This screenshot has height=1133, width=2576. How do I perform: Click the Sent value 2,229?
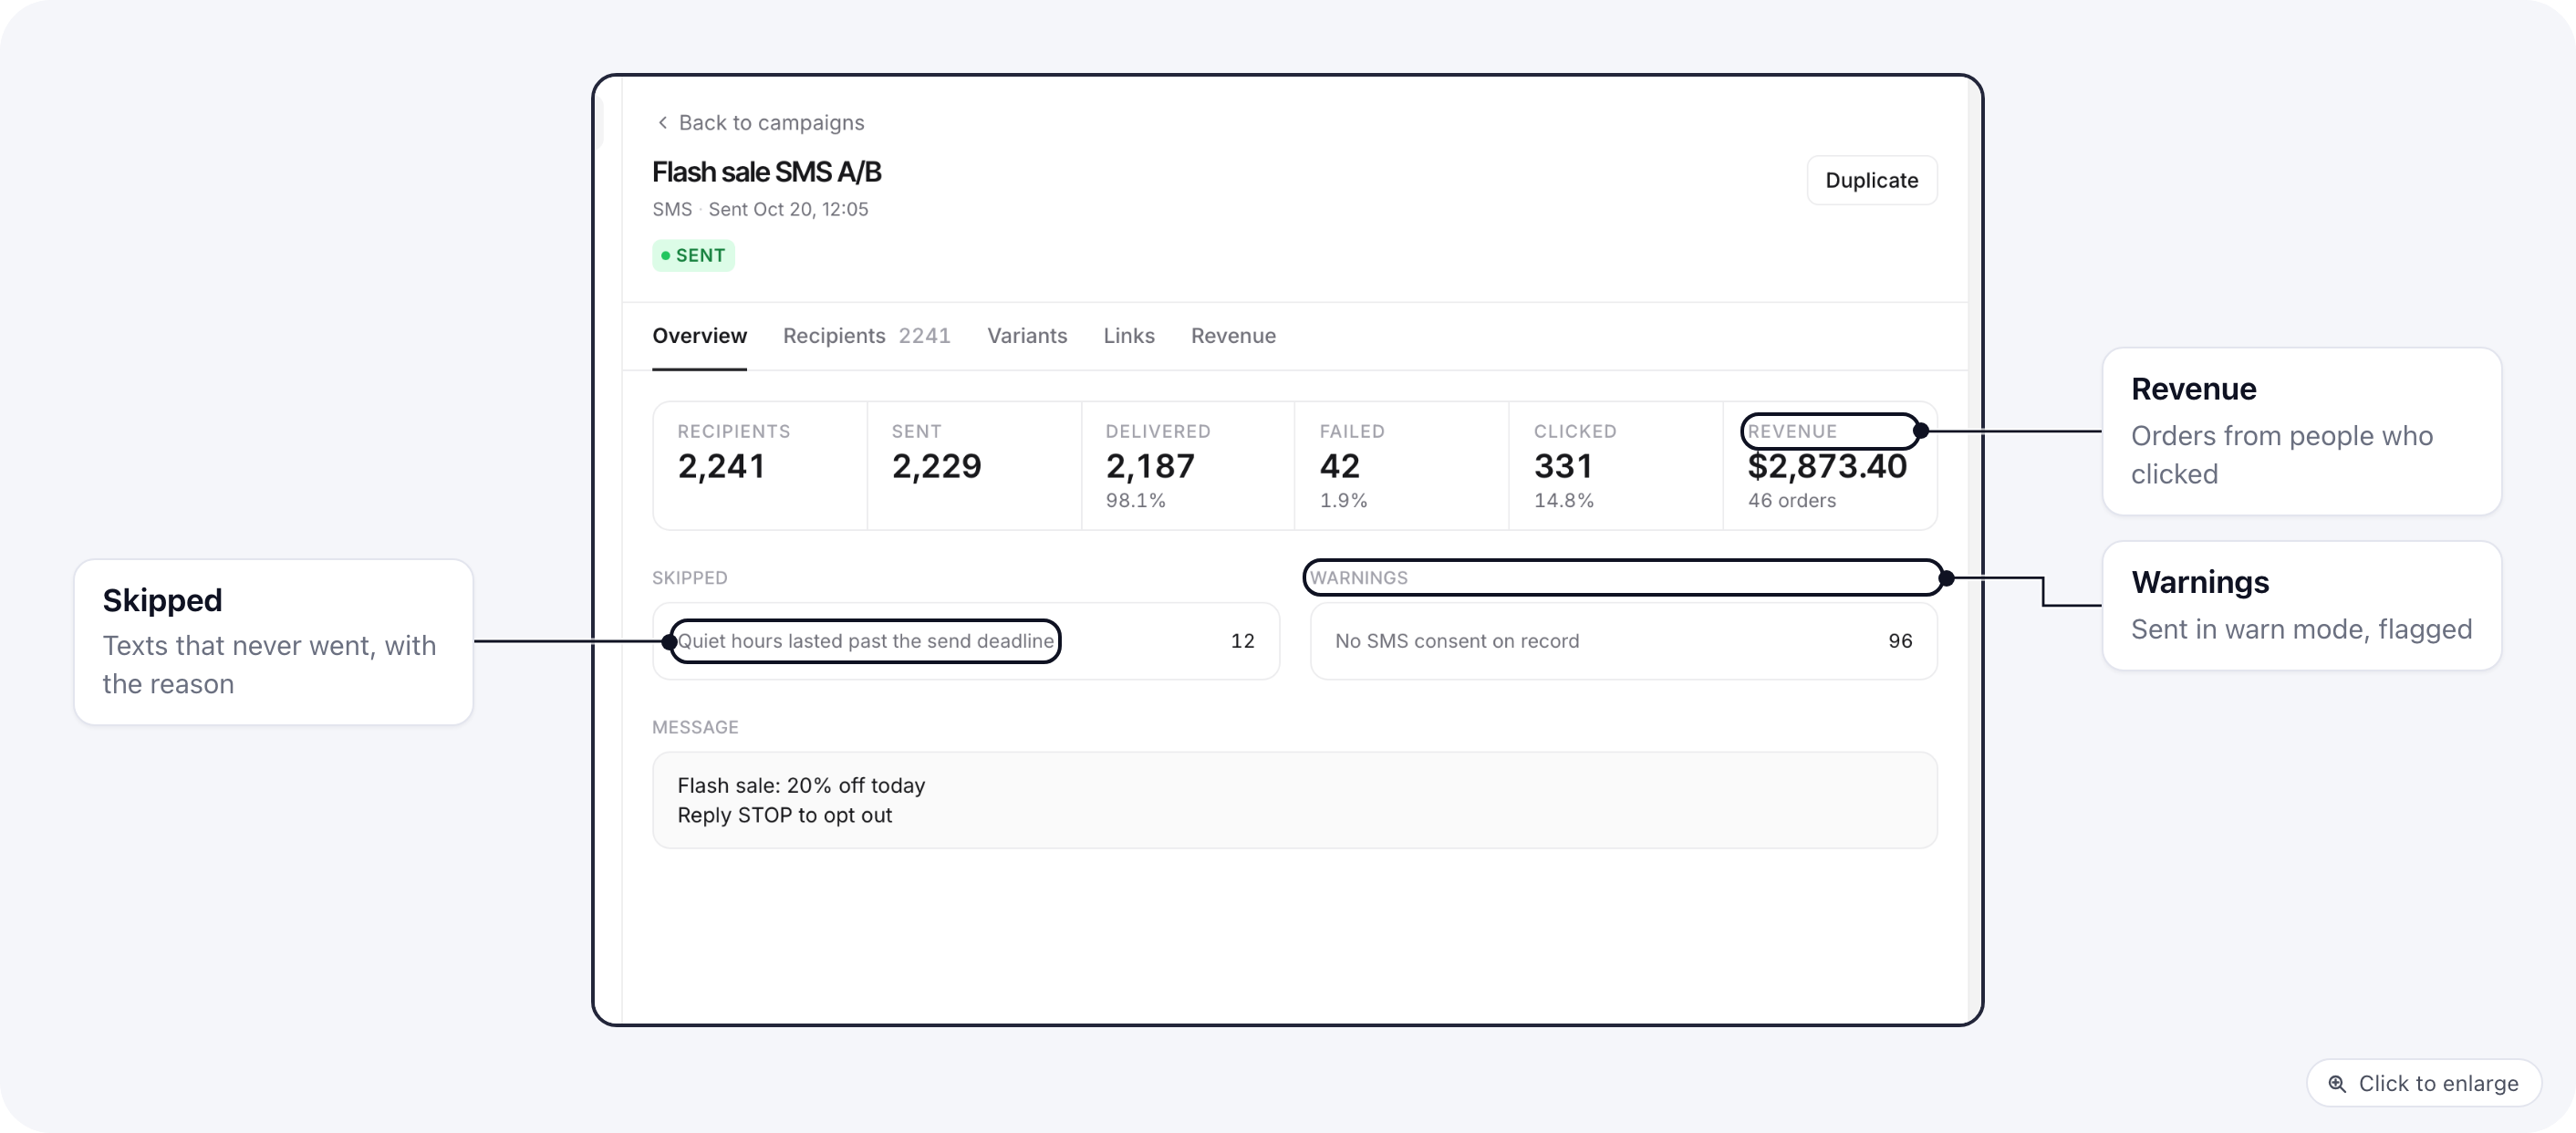click(936, 466)
